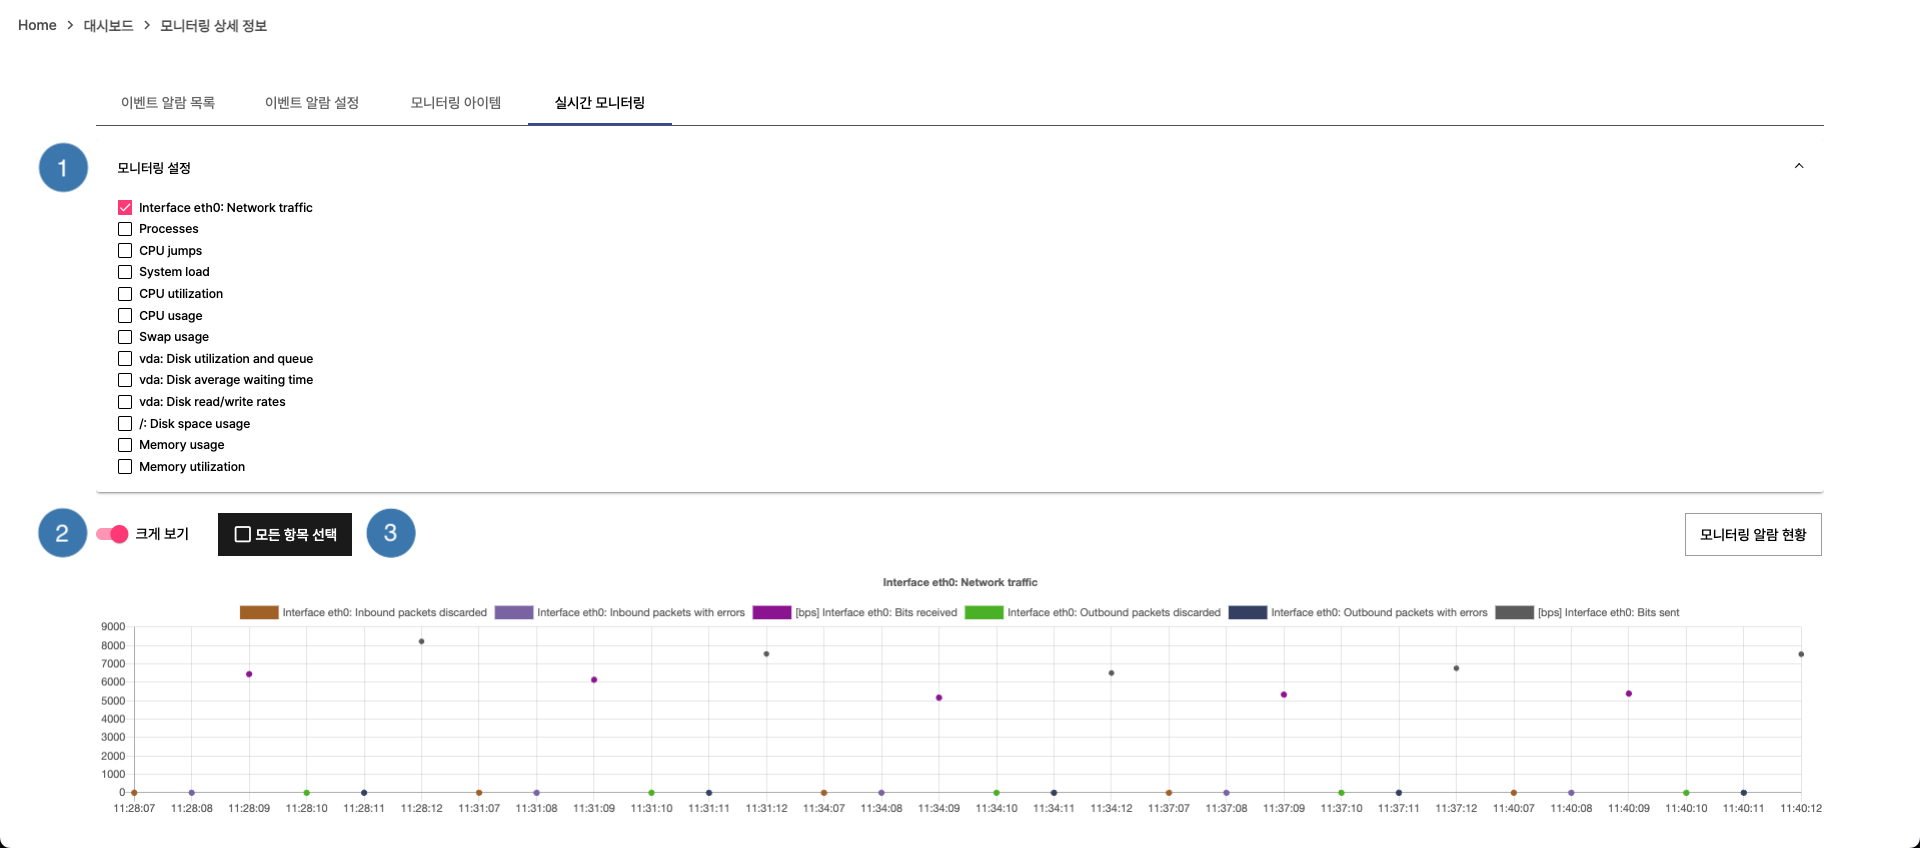Toggle the Bits received purple legend swatch
The width and height of the screenshot is (1920, 848).
[772, 613]
